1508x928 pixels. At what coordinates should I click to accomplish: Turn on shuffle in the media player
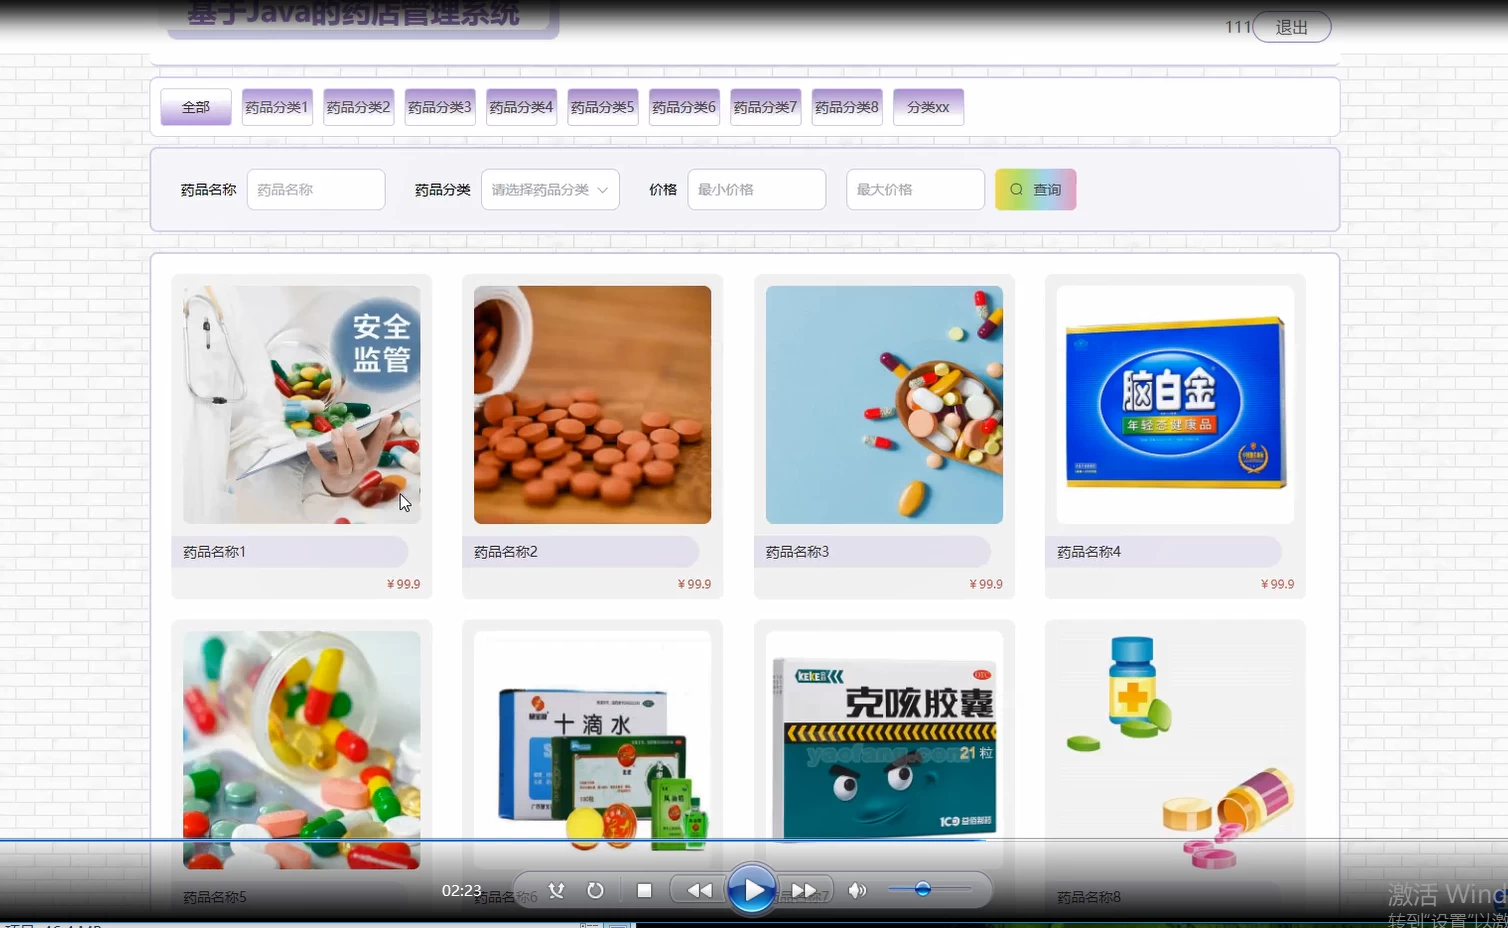(556, 890)
